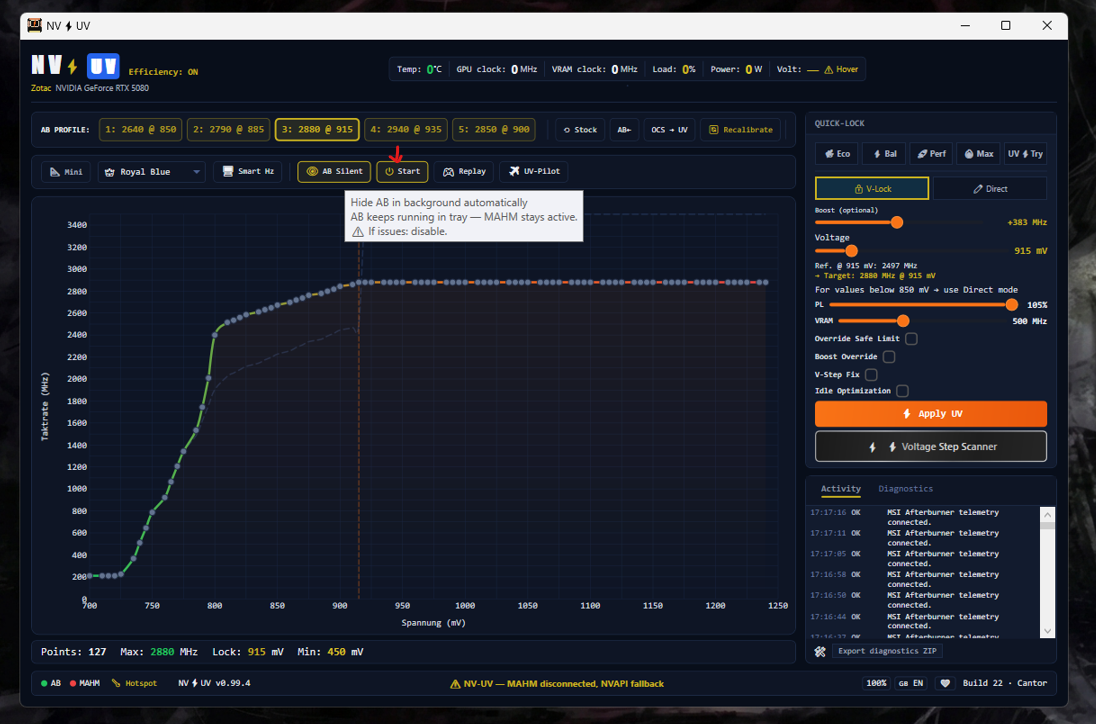The width and height of the screenshot is (1096, 724).
Task: Click the curve point at 915 mV lock line
Action: 359,282
